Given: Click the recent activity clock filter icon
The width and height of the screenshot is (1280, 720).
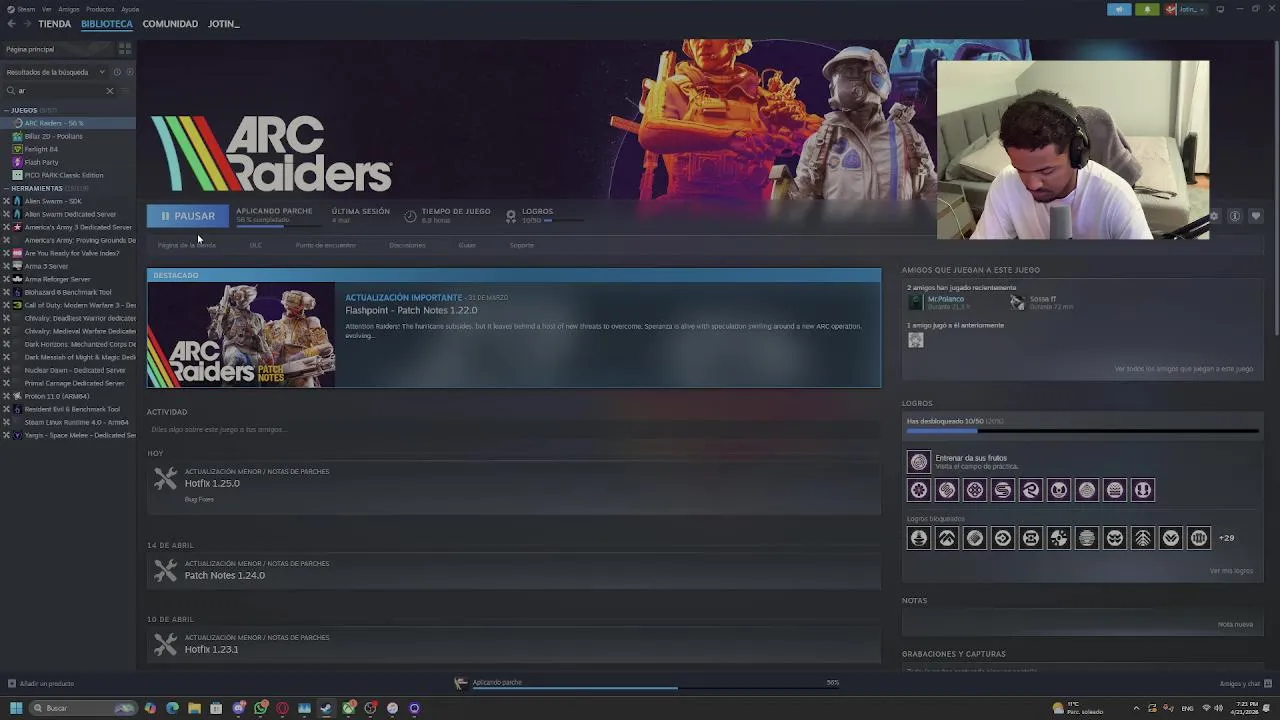Looking at the screenshot, I should point(117,72).
